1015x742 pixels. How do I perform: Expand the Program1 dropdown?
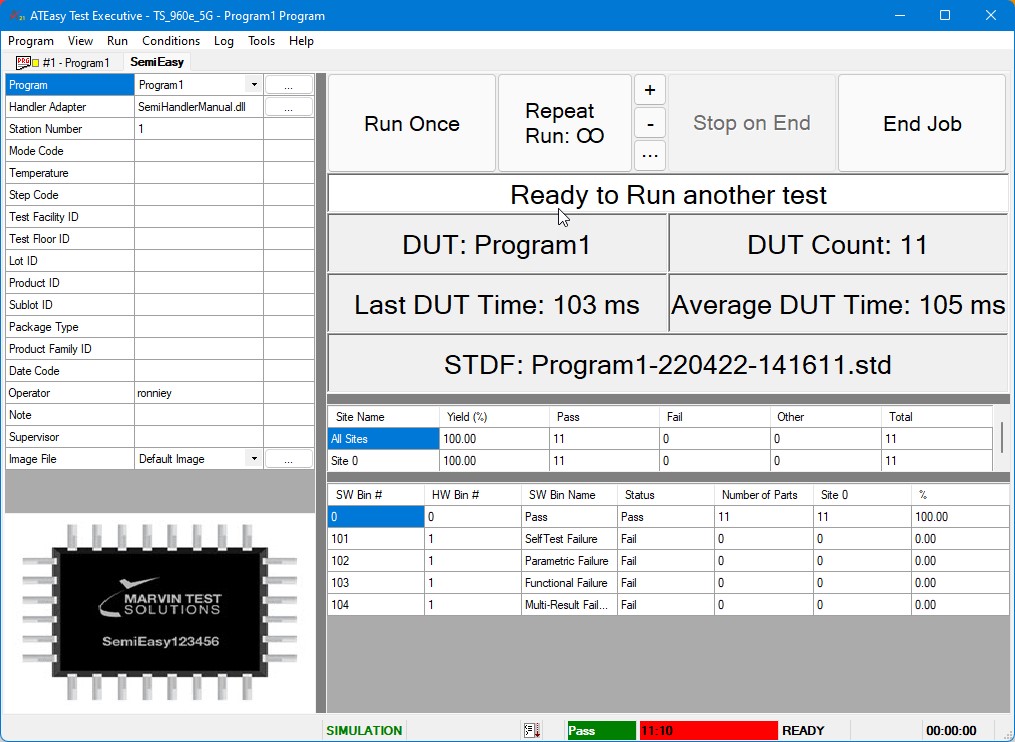click(x=254, y=85)
